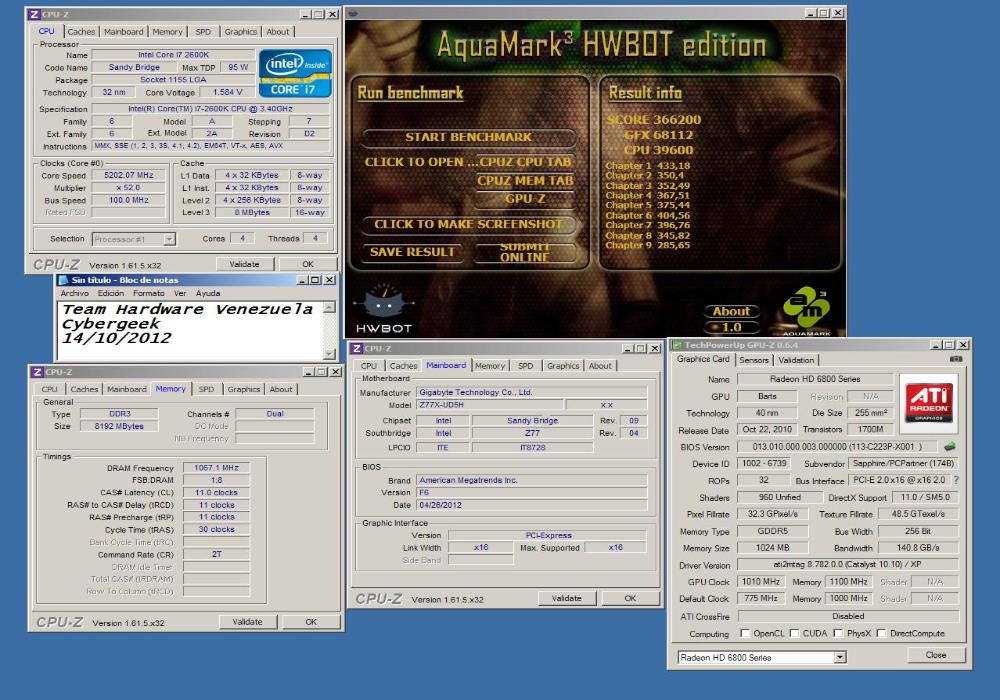
Task: Open Notepad Ayuda menu
Action: pos(208,293)
